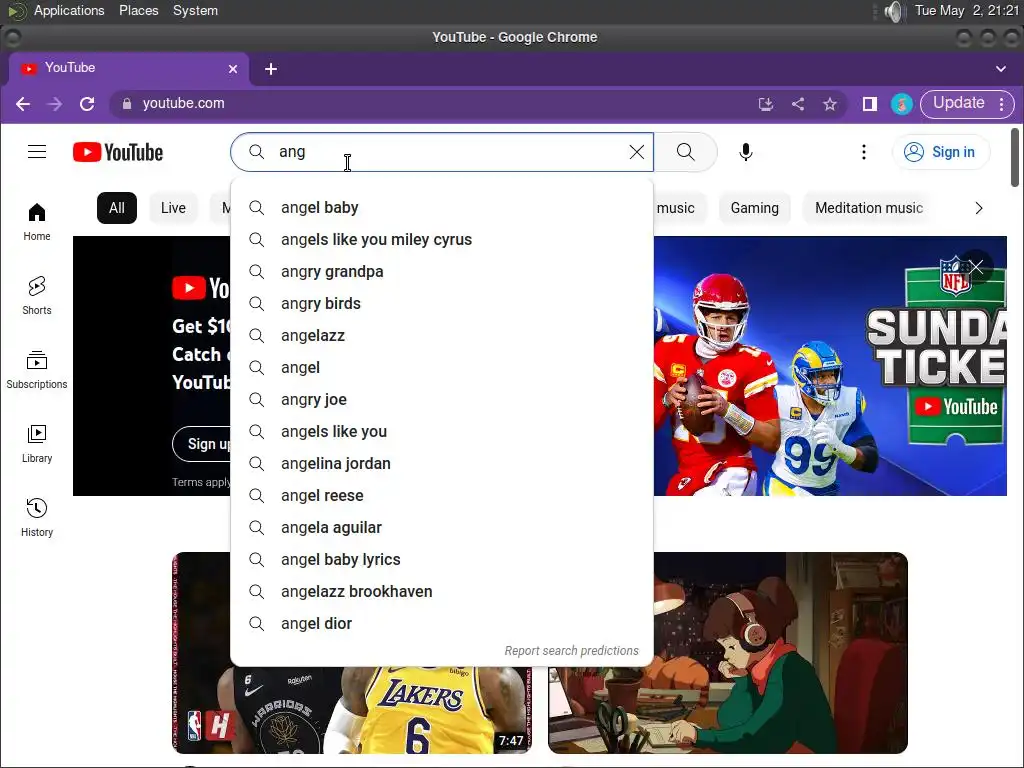Choose suggestion 'angelazz'
The height and width of the screenshot is (768, 1024).
[442, 336]
